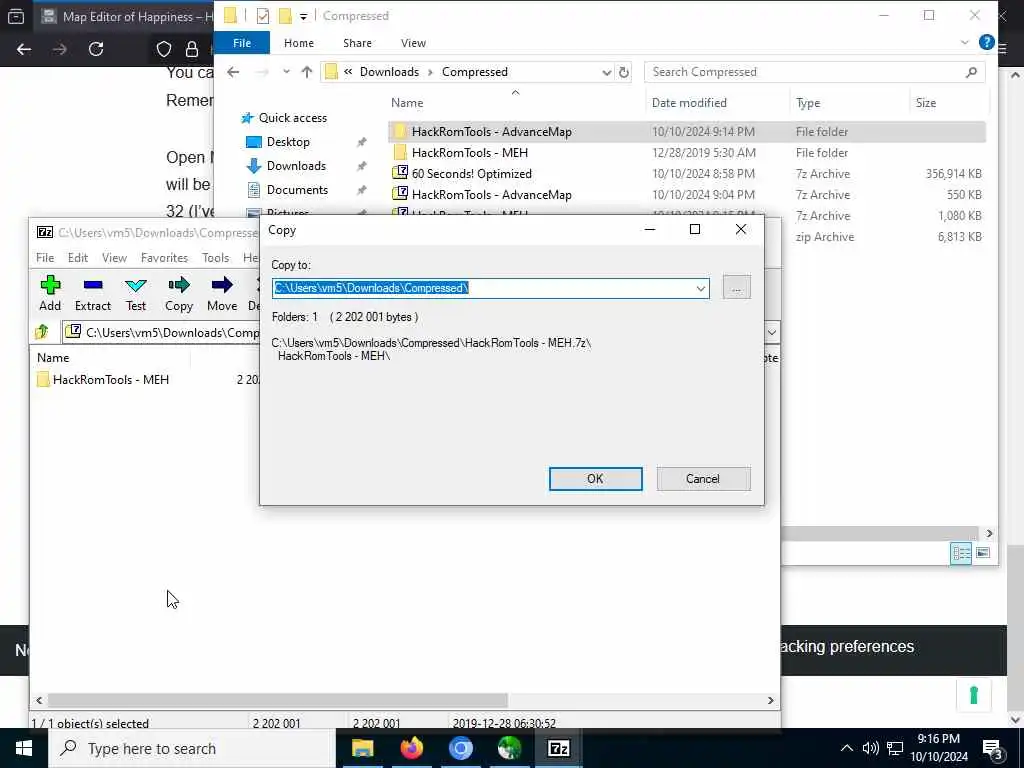Select HackRomTools - AdvanceMap file folder row
Screen dimensions: 1024x768
(687, 131)
